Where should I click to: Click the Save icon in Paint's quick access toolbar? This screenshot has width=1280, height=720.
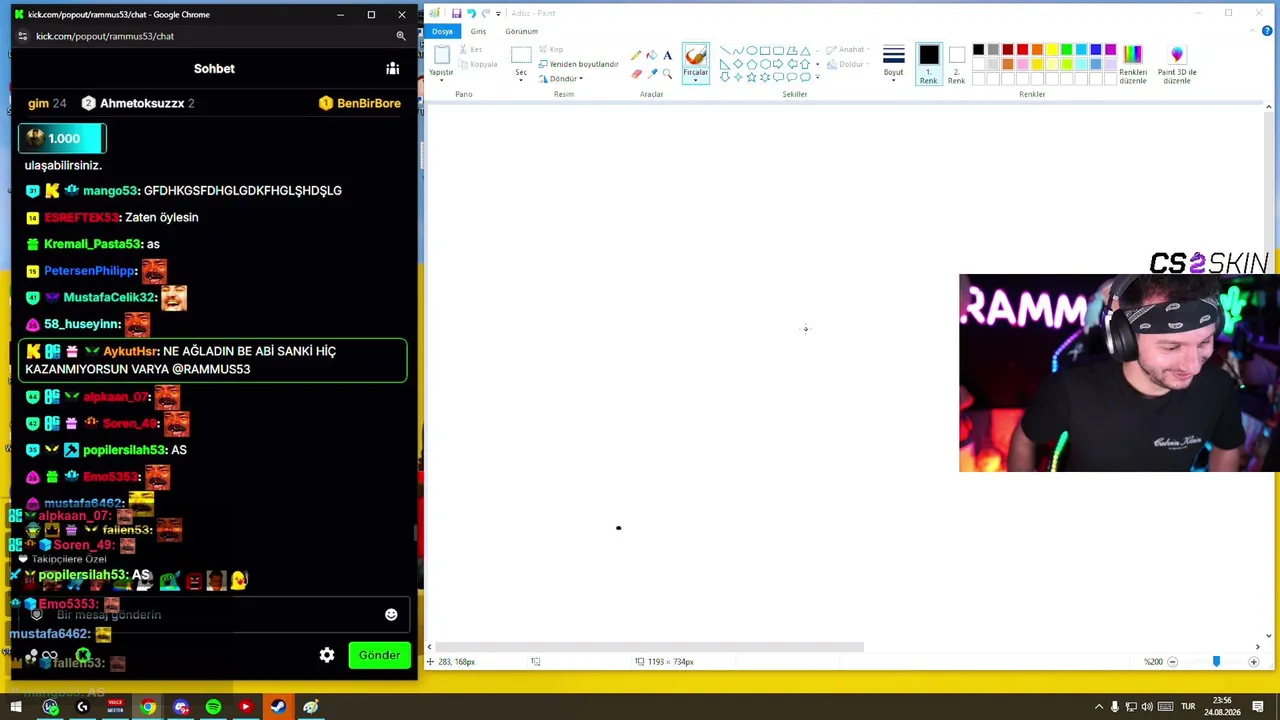(456, 13)
